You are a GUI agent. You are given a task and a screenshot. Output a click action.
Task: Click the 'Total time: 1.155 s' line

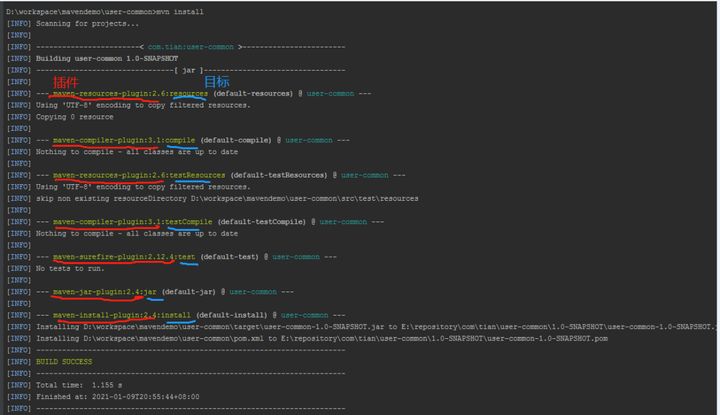coord(79,384)
